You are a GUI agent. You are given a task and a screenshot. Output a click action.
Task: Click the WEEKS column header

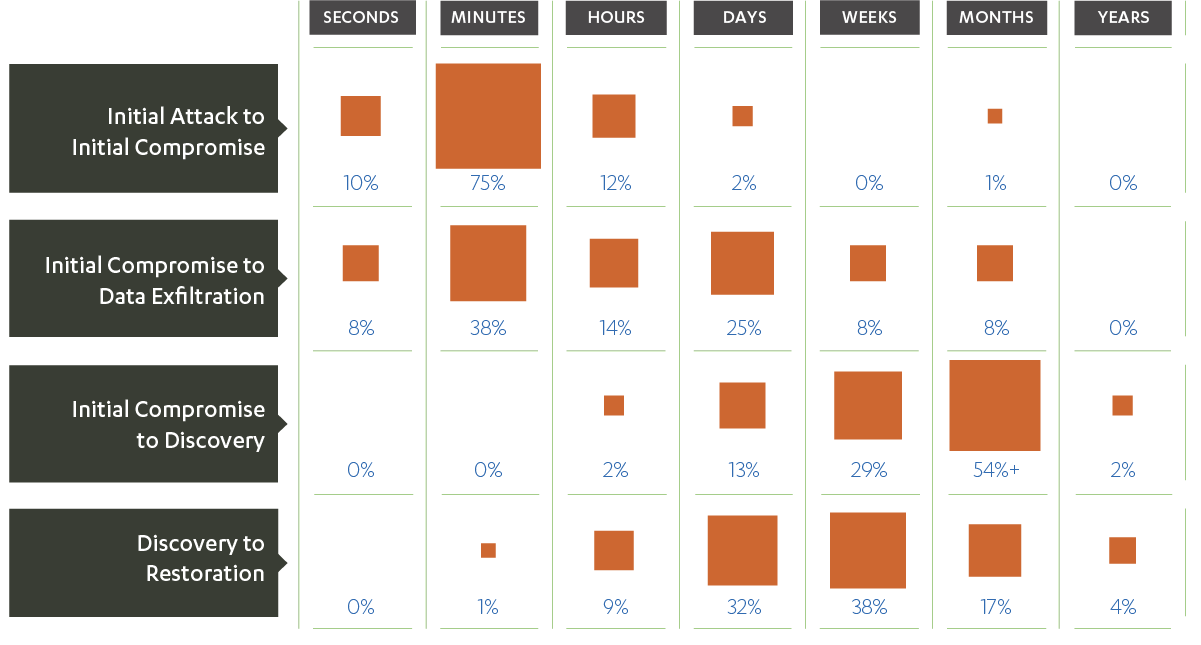pos(869,18)
